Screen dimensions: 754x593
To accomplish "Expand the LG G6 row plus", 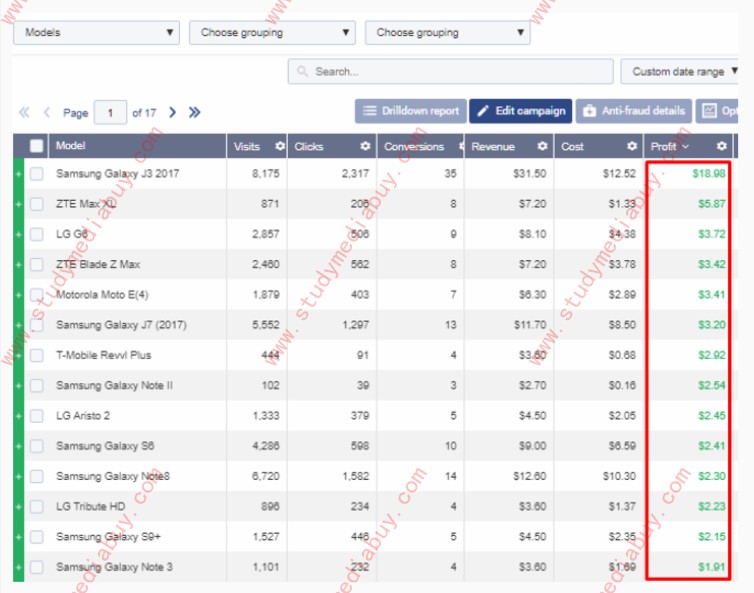I will (18, 234).
